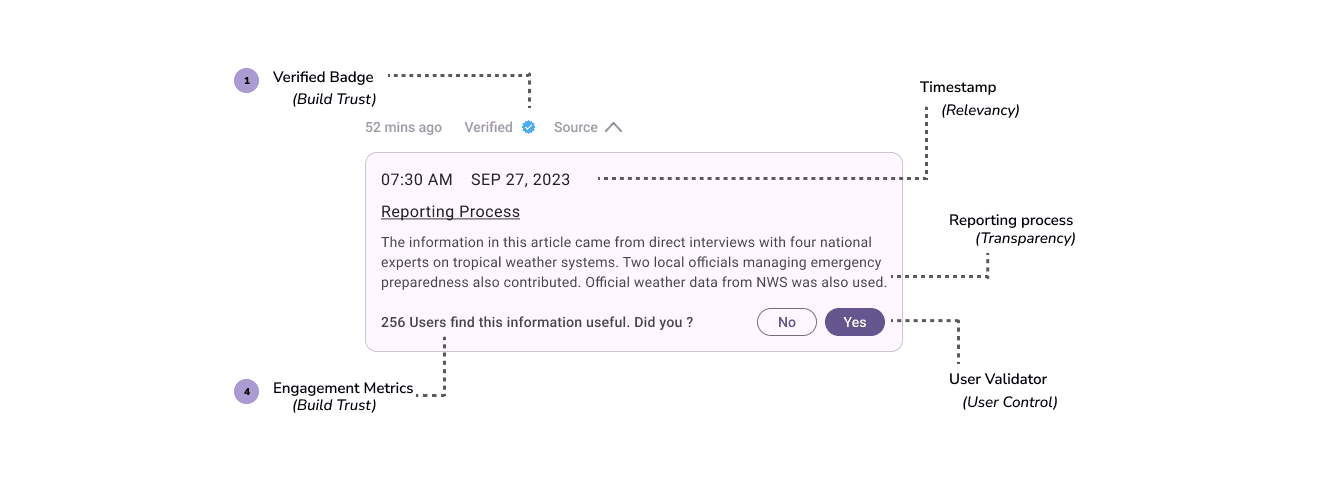The image size is (1324, 482).
Task: Click the Timestamp annotation label
Action: click(958, 88)
